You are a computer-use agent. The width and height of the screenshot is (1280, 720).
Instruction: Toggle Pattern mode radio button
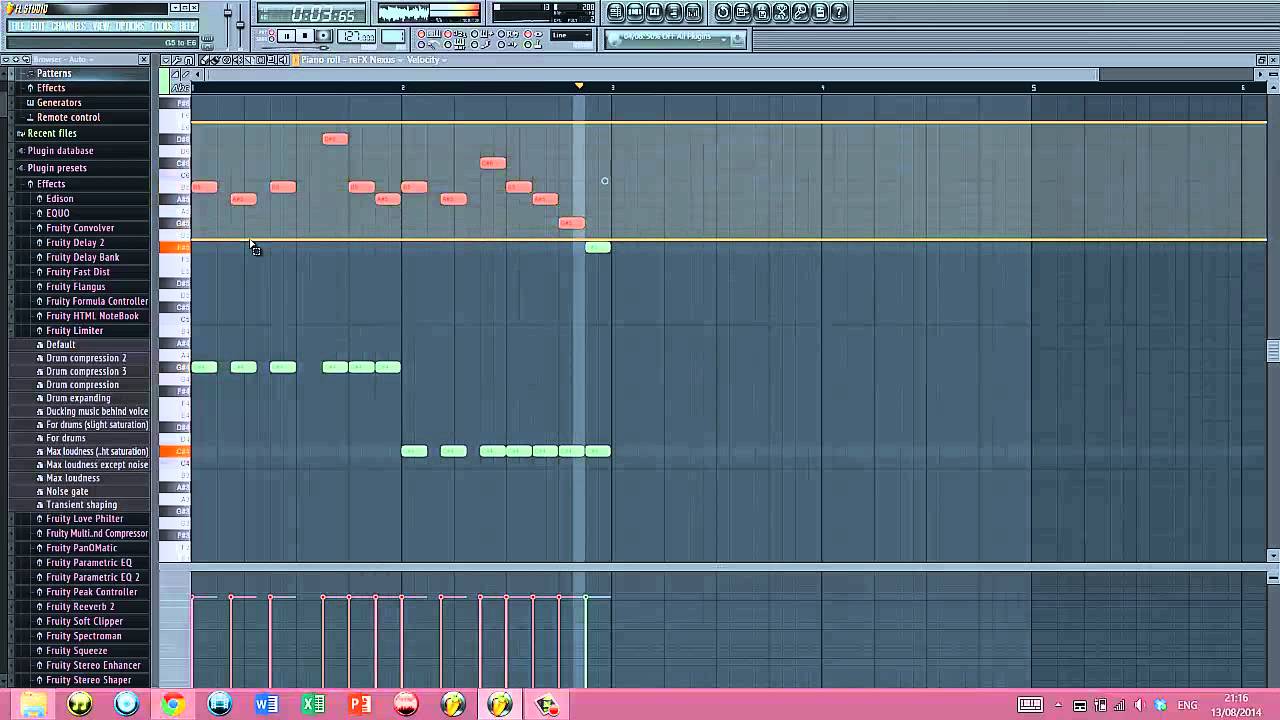(271, 32)
